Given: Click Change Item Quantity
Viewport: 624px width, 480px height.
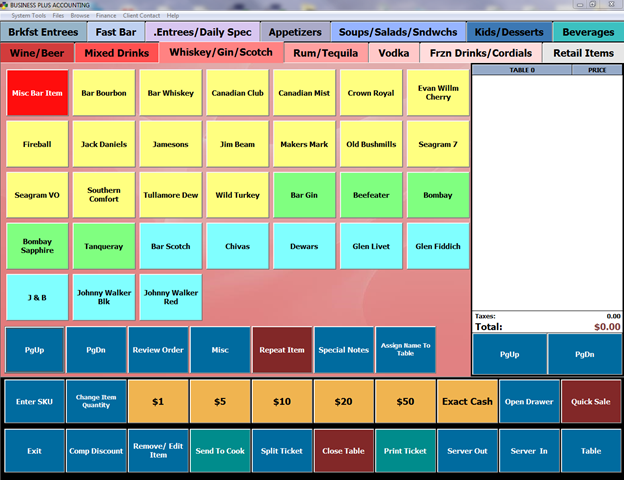Looking at the screenshot, I should pos(96,402).
